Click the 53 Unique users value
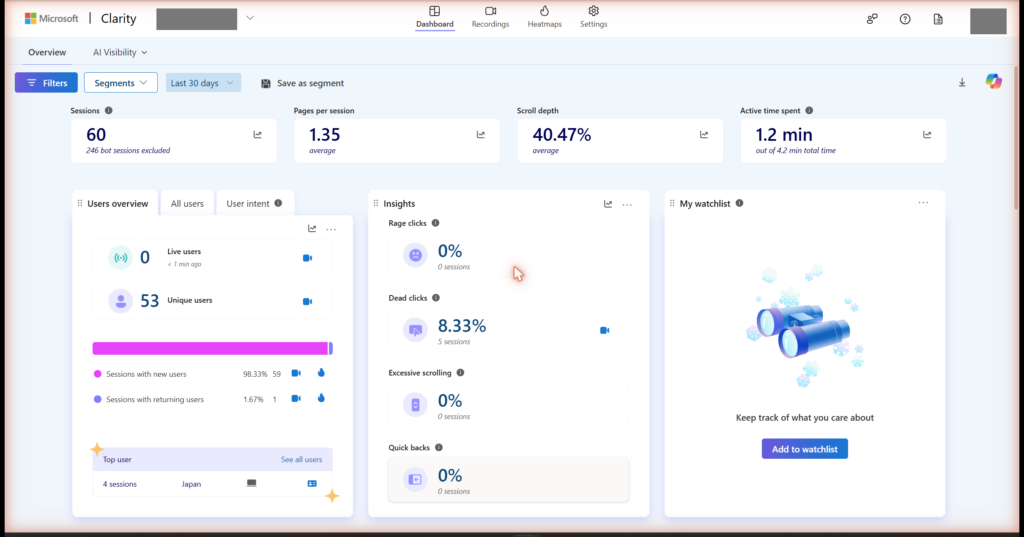The image size is (1024, 537). point(150,301)
